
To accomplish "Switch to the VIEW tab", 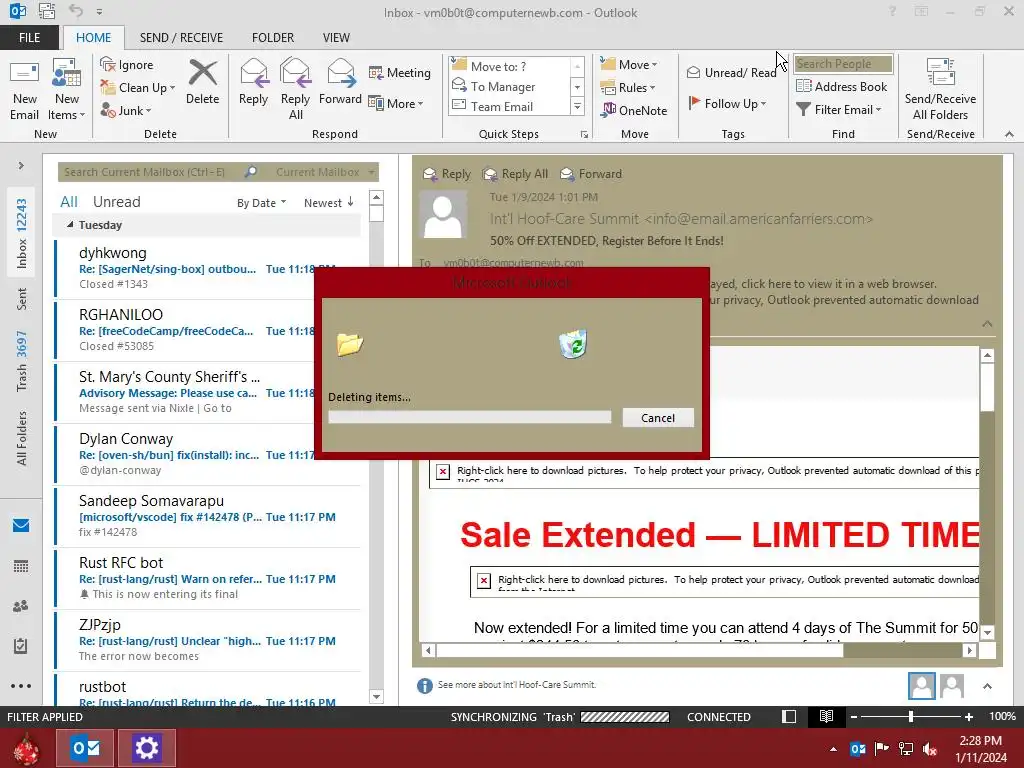I will (336, 37).
